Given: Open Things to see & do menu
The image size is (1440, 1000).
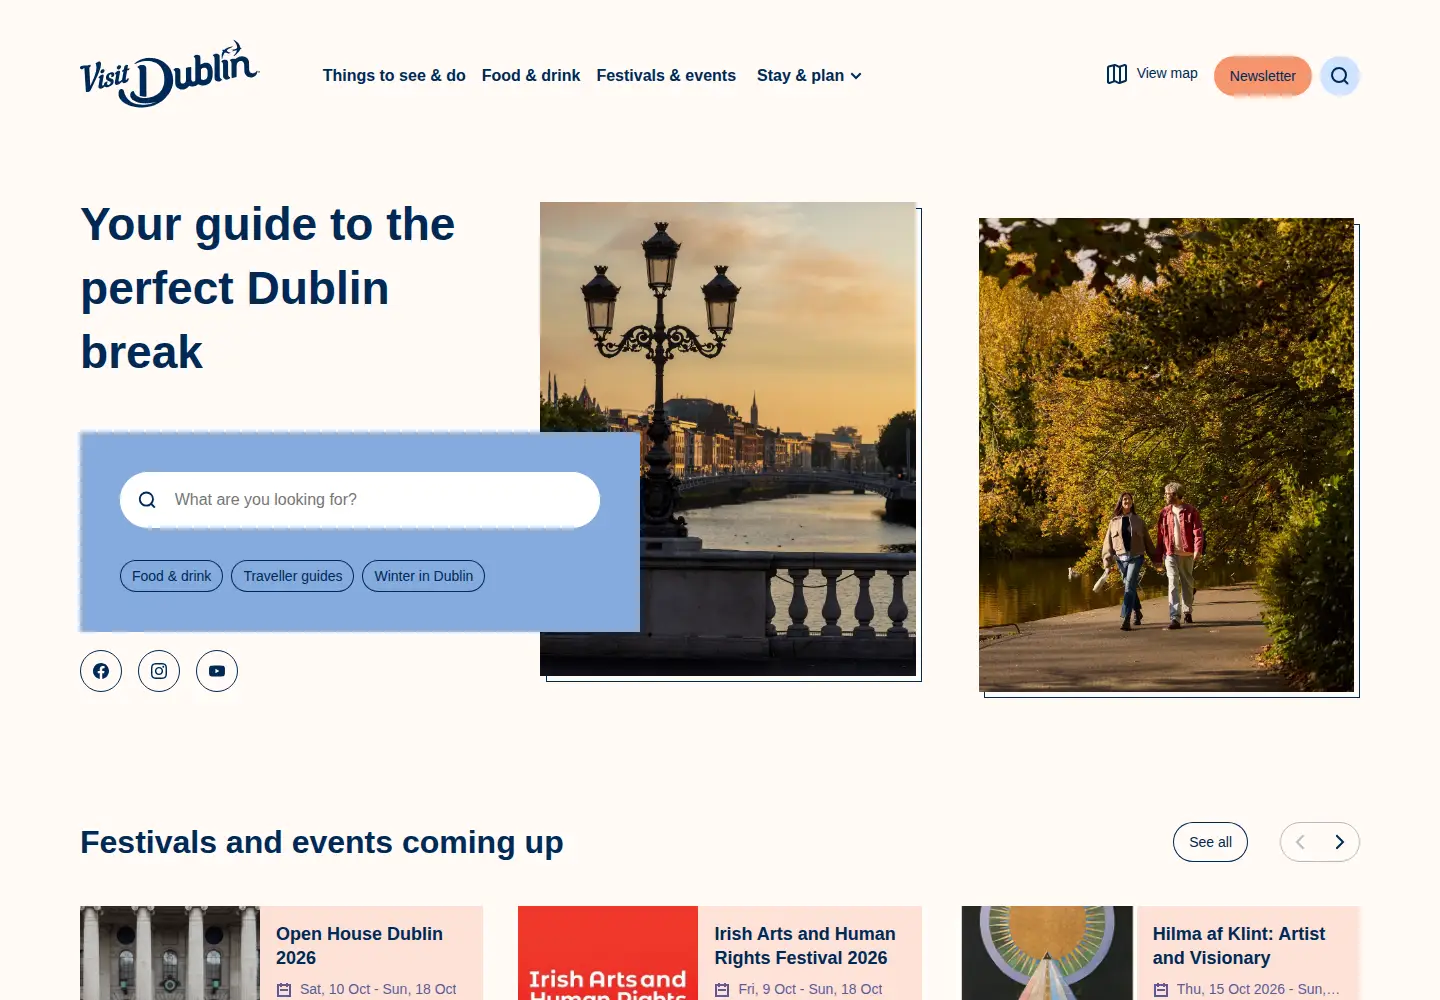Looking at the screenshot, I should coord(394,76).
